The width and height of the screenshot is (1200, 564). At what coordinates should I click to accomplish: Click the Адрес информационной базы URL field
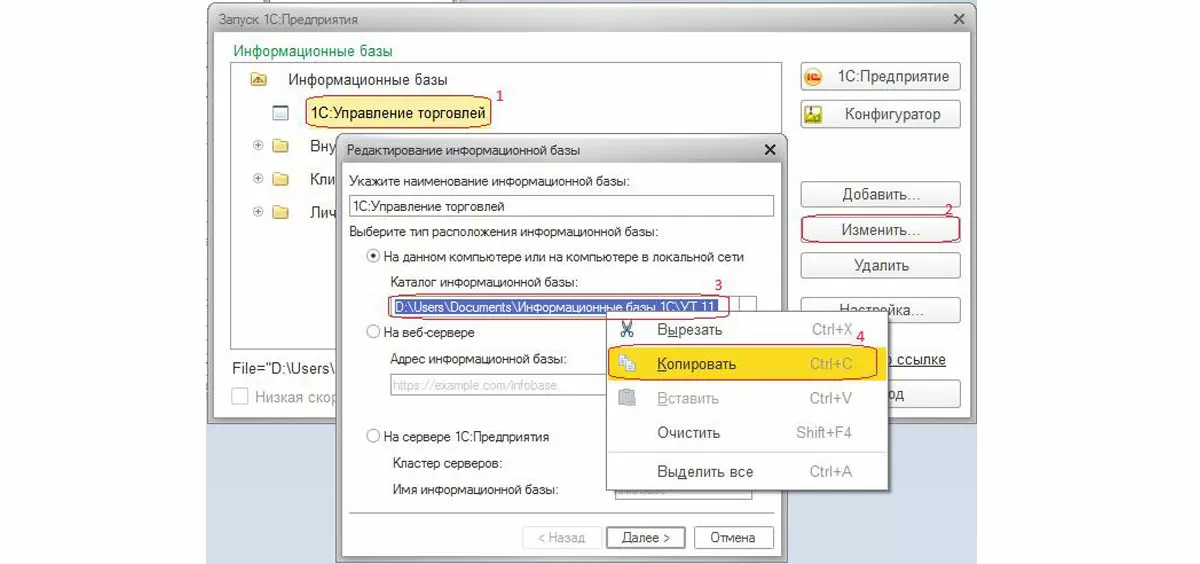coord(498,384)
